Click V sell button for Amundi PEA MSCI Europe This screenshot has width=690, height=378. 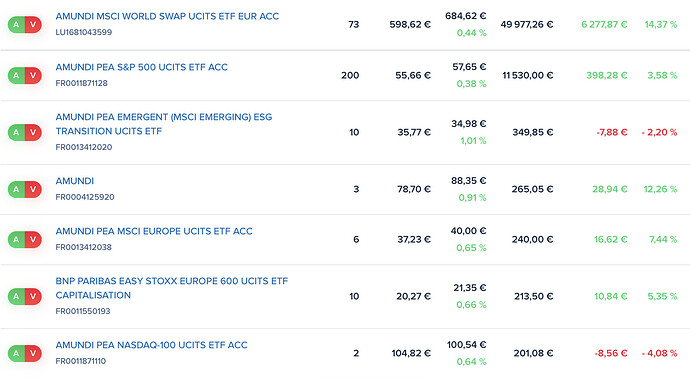33,239
